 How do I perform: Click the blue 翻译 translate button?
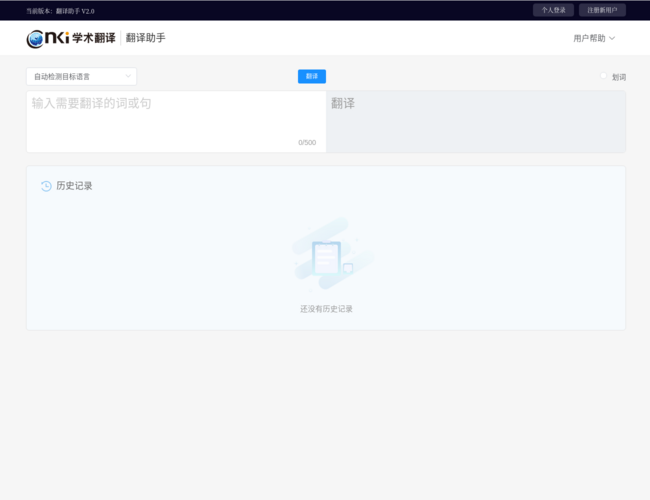click(312, 76)
